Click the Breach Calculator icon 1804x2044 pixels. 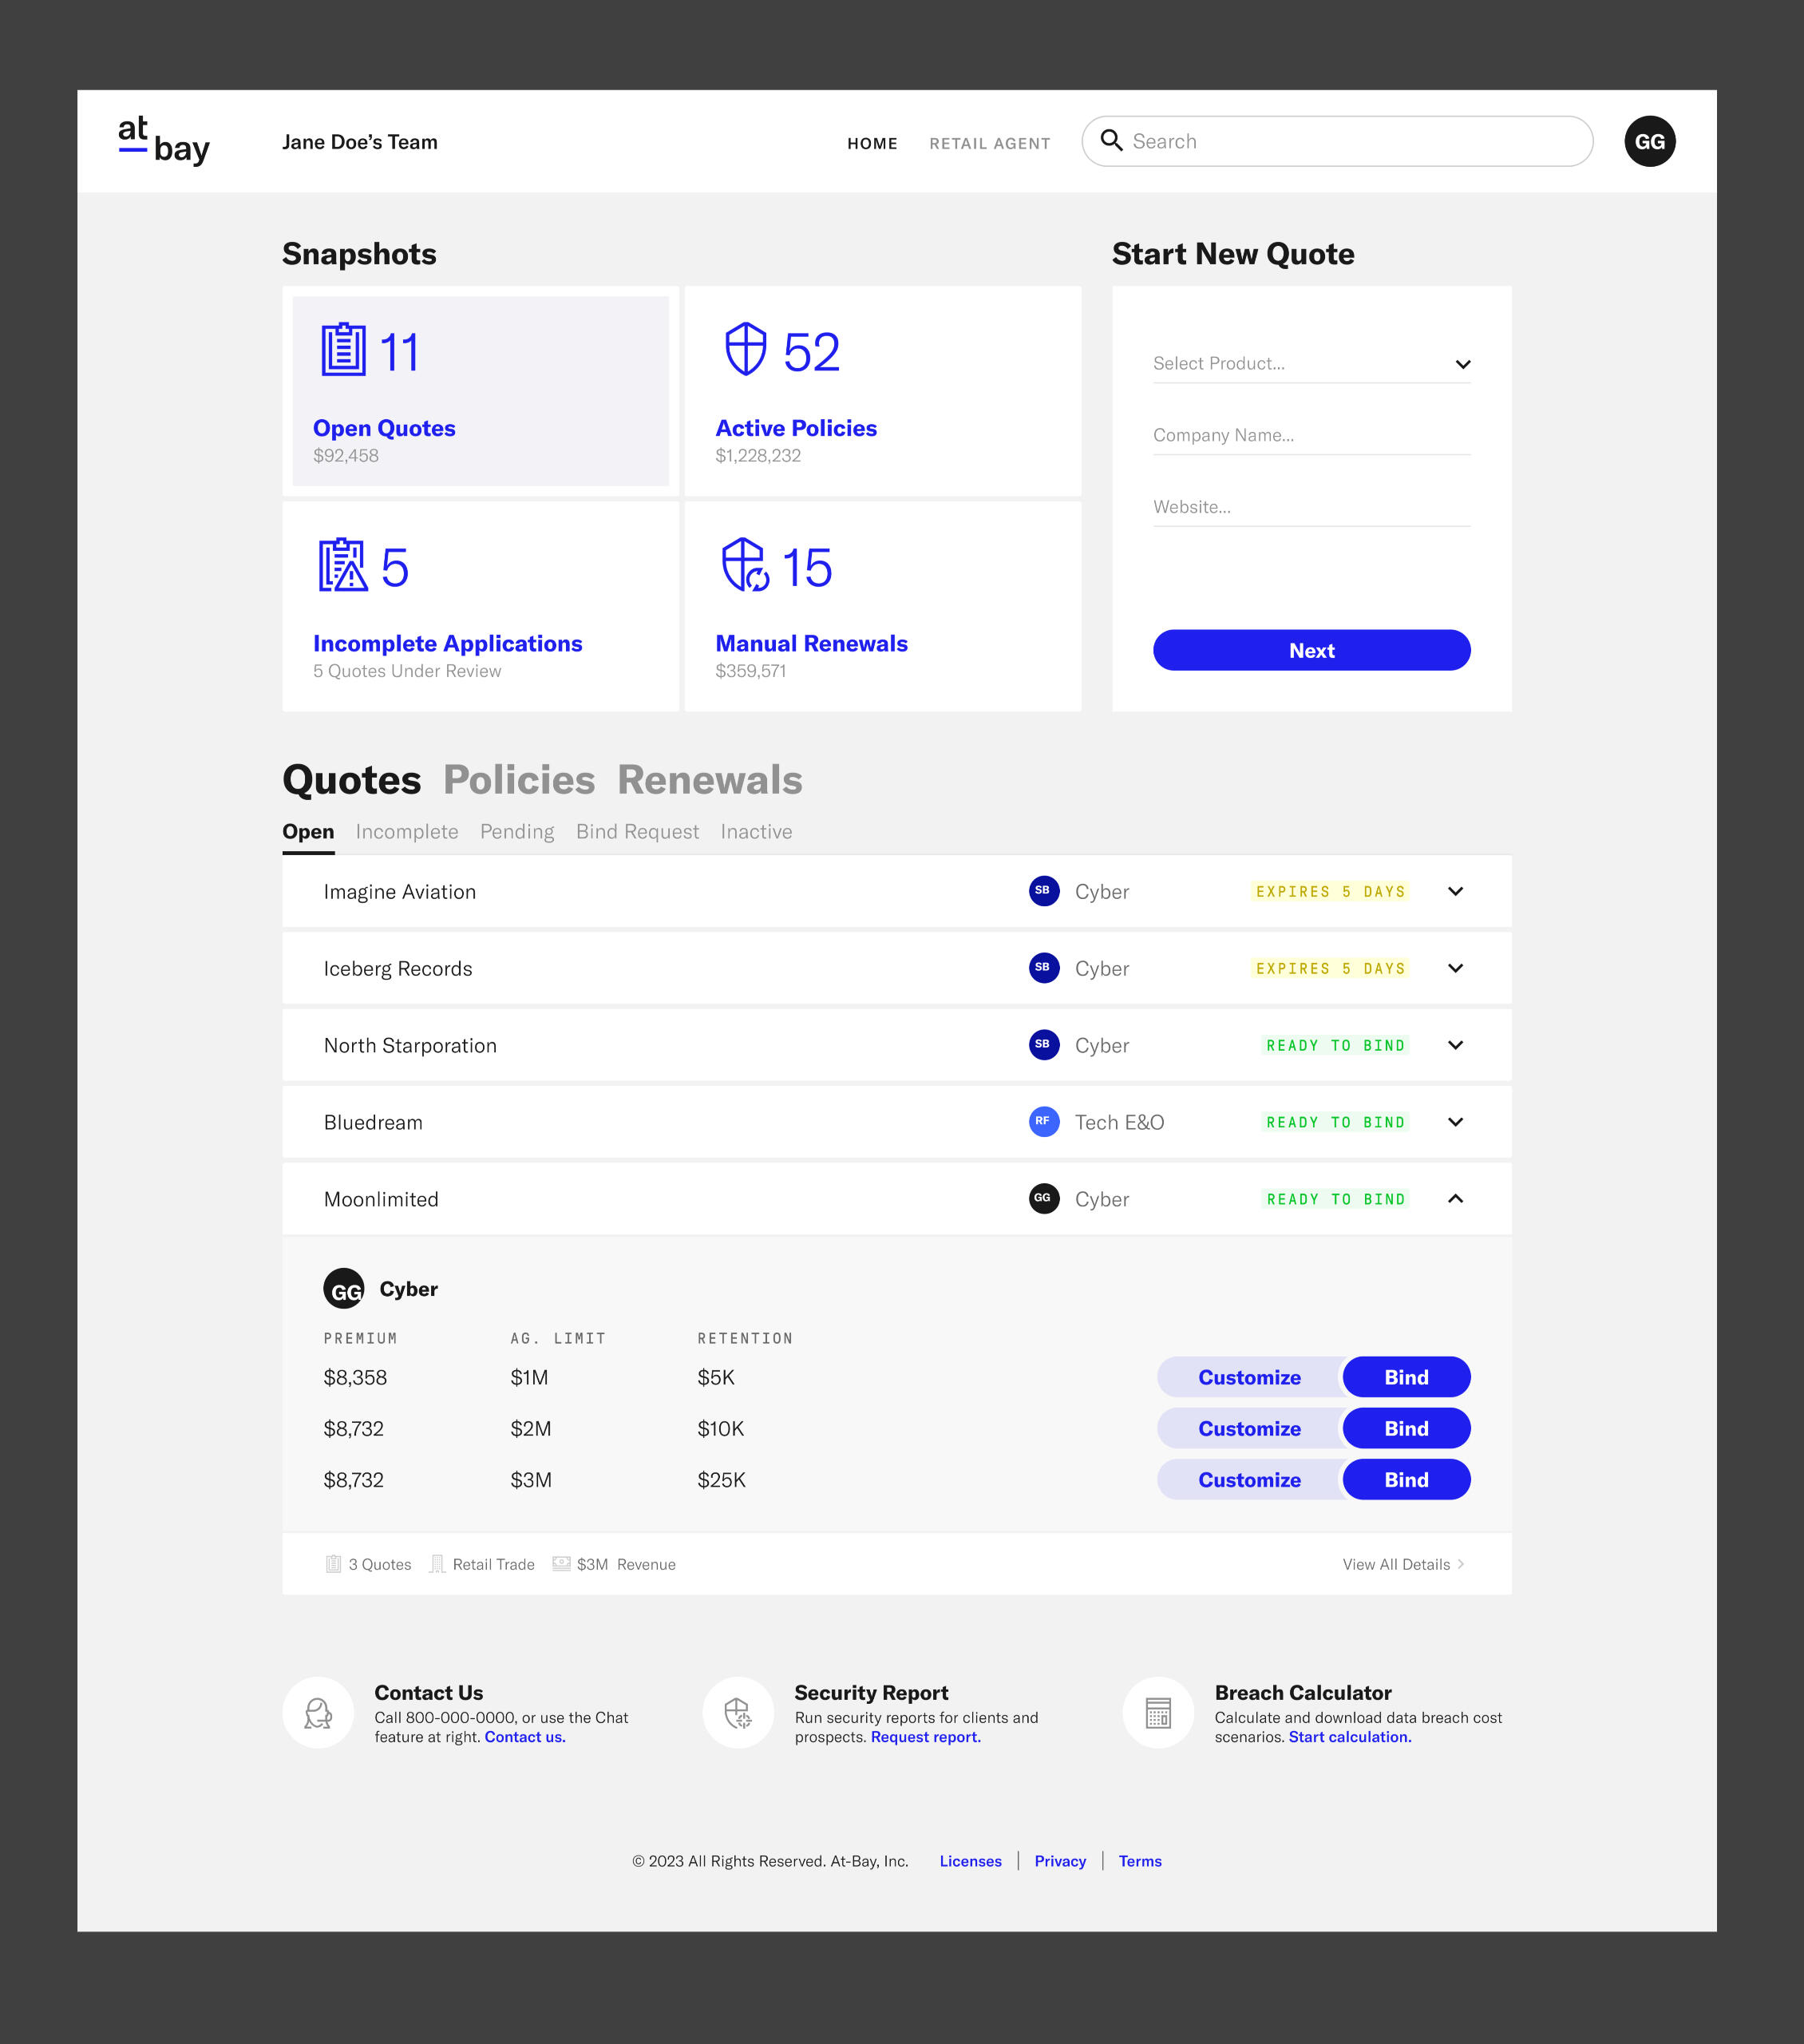[1158, 1713]
